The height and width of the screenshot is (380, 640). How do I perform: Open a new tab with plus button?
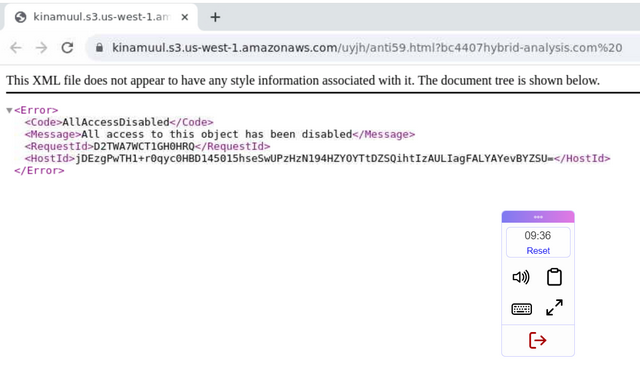[215, 17]
